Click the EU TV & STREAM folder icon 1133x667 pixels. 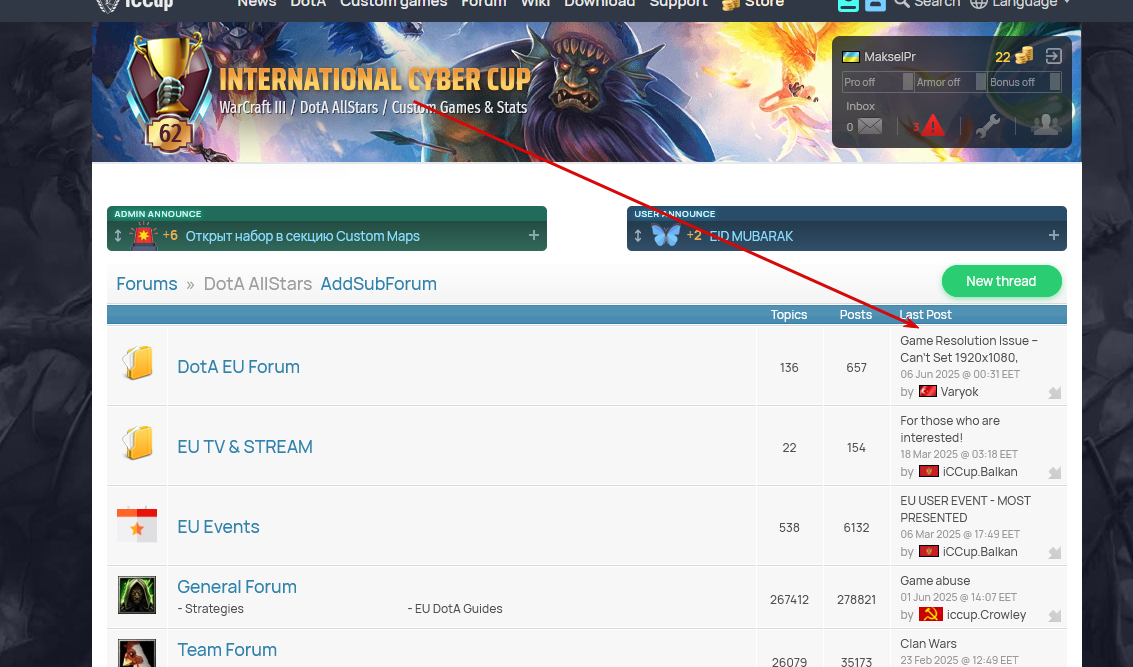pos(137,443)
